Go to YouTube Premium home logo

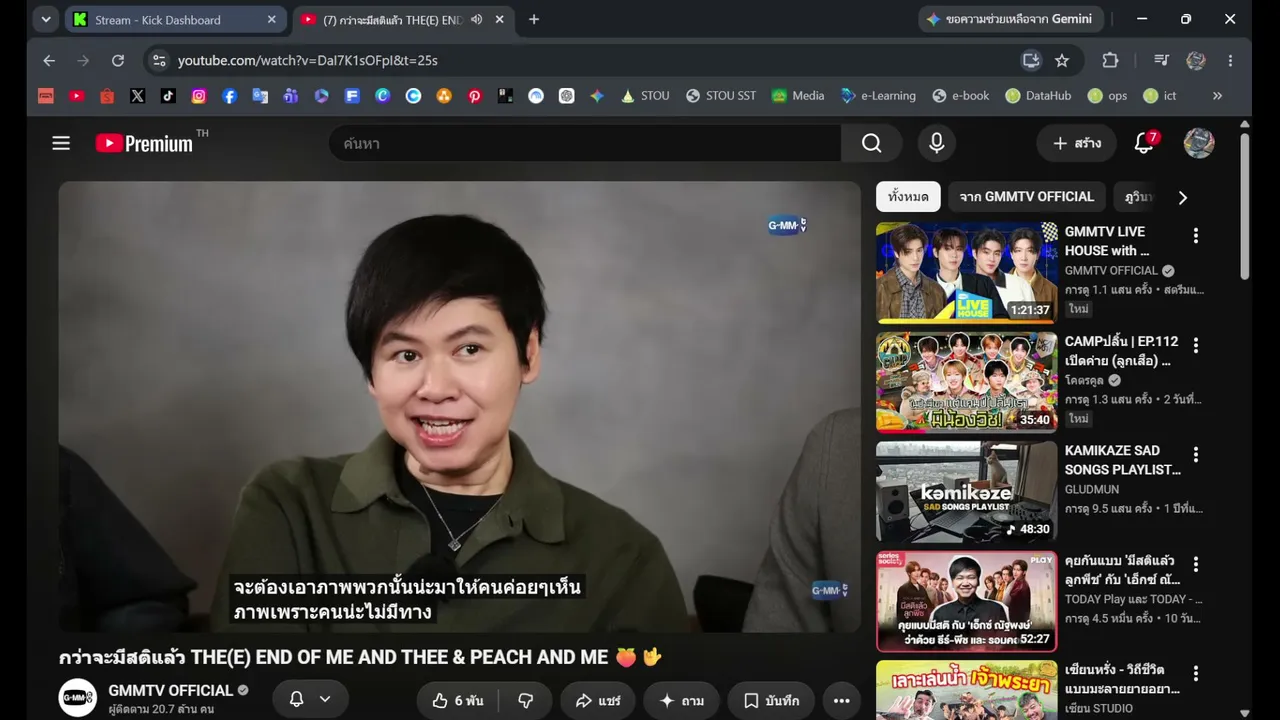(145, 143)
